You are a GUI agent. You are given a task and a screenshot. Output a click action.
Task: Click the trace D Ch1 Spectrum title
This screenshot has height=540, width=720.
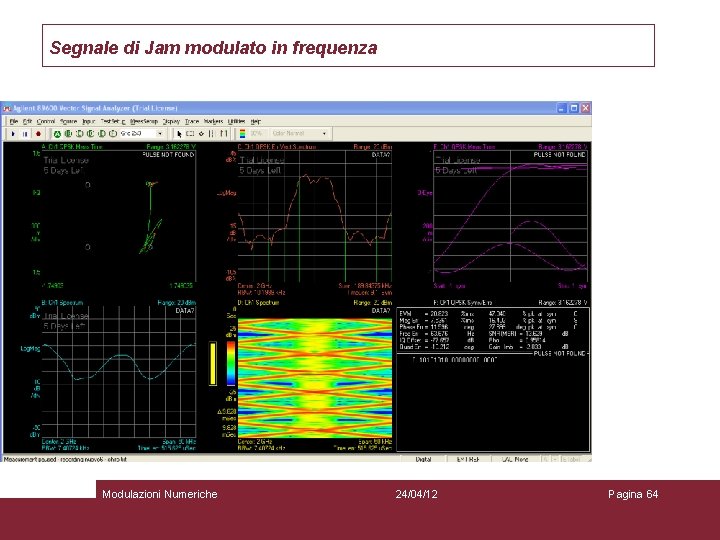(x=258, y=303)
